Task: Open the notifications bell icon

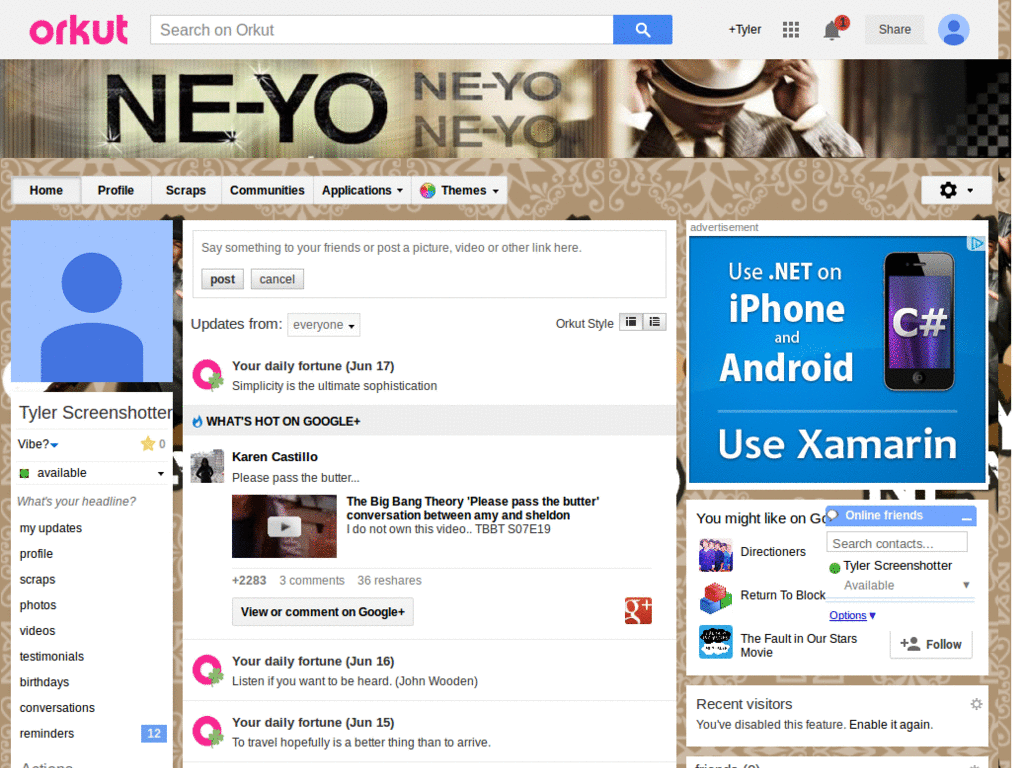Action: [833, 30]
